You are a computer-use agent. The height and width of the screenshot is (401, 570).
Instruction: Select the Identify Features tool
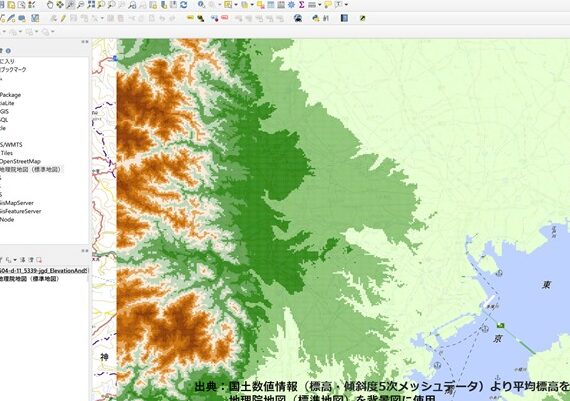pyautogui.click(x=201, y=5)
